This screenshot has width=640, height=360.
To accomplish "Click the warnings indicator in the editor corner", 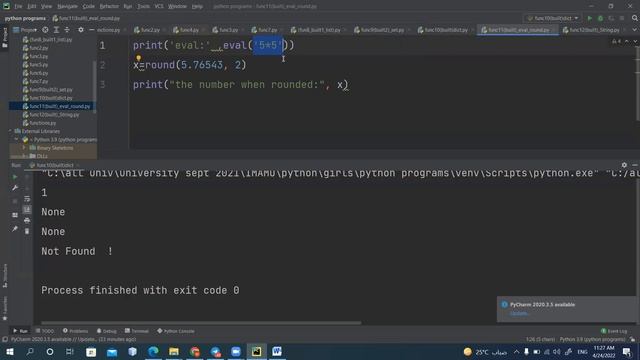I will click(616, 41).
